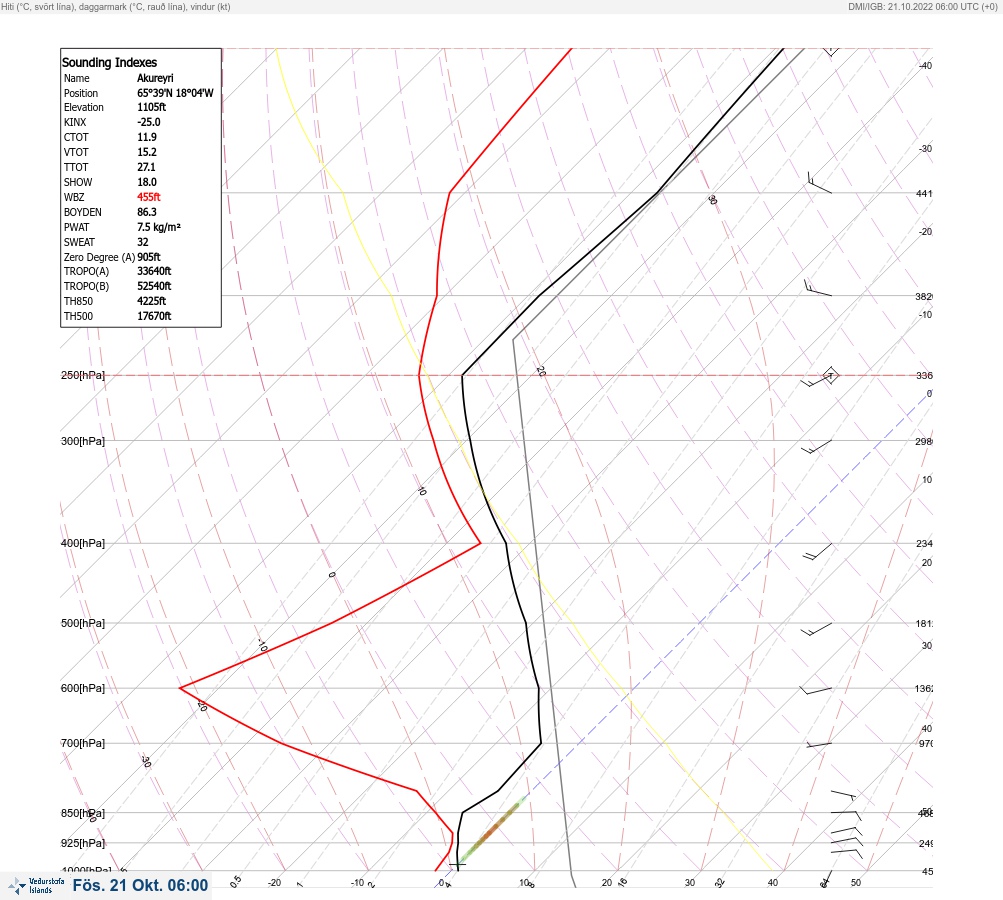Click the -20 label on the temperature axis

pyautogui.click(x=274, y=883)
